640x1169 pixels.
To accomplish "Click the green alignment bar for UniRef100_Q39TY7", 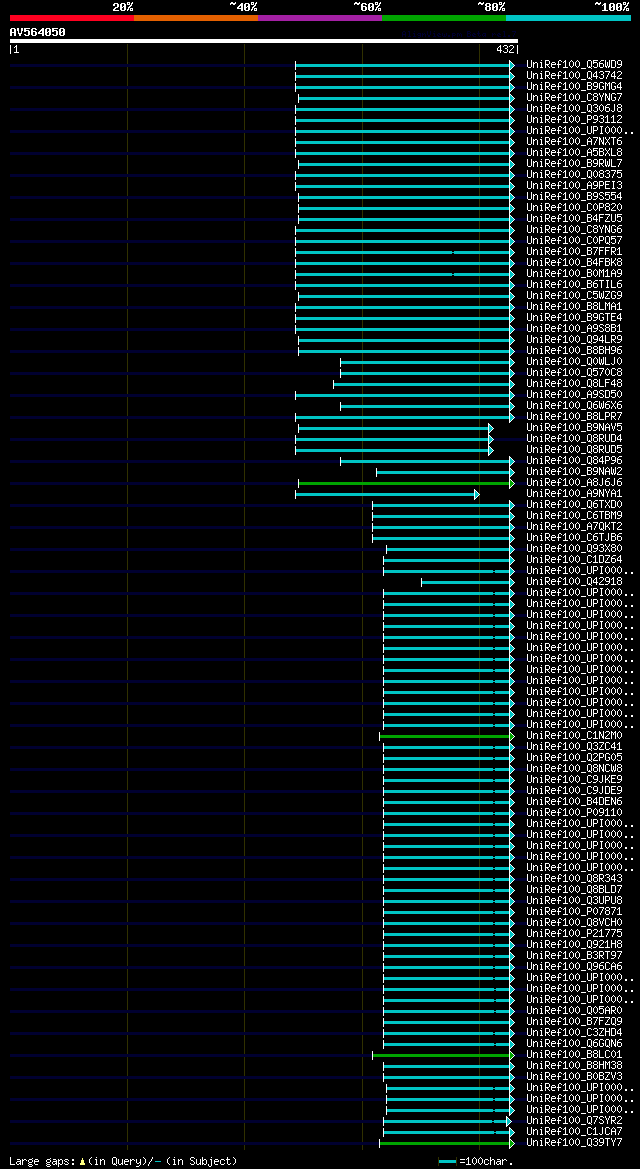I will coord(447,1143).
